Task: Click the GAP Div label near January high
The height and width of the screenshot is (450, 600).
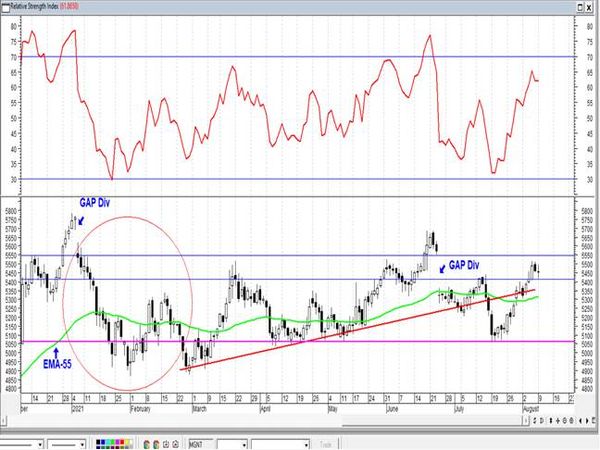Action: pyautogui.click(x=94, y=203)
